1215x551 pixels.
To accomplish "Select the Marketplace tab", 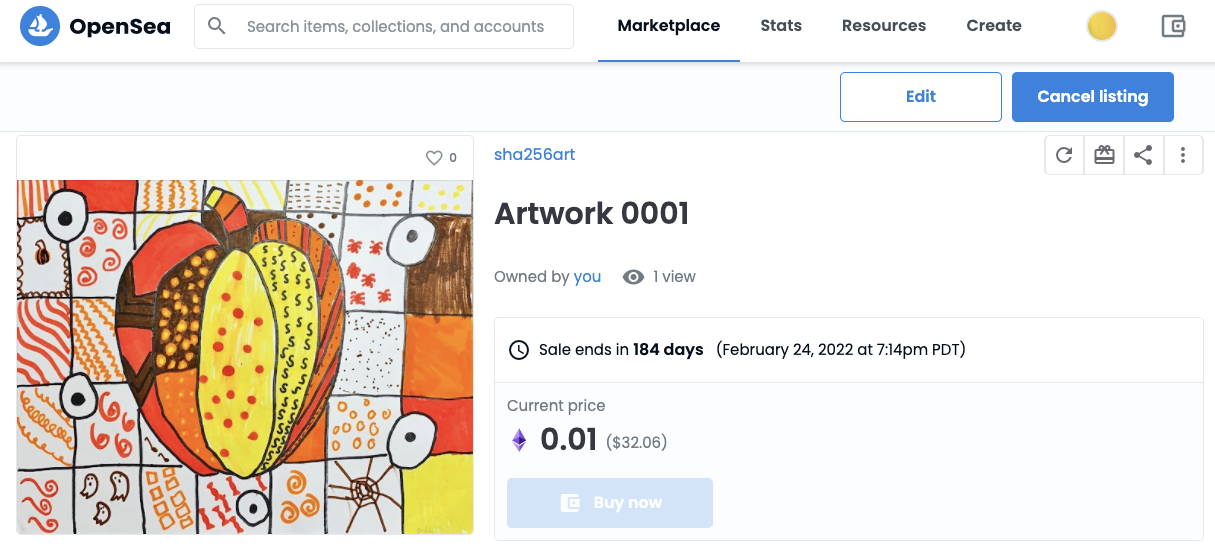I will tap(669, 26).
